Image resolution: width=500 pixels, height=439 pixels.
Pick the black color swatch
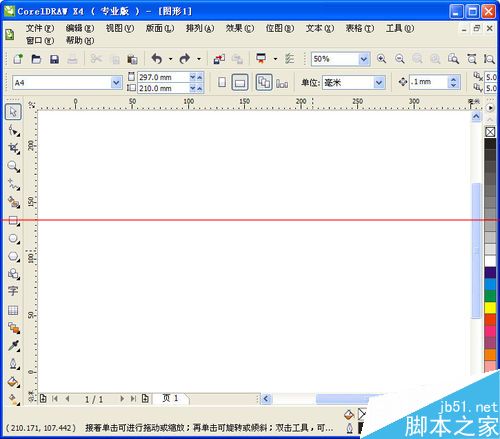(490, 144)
